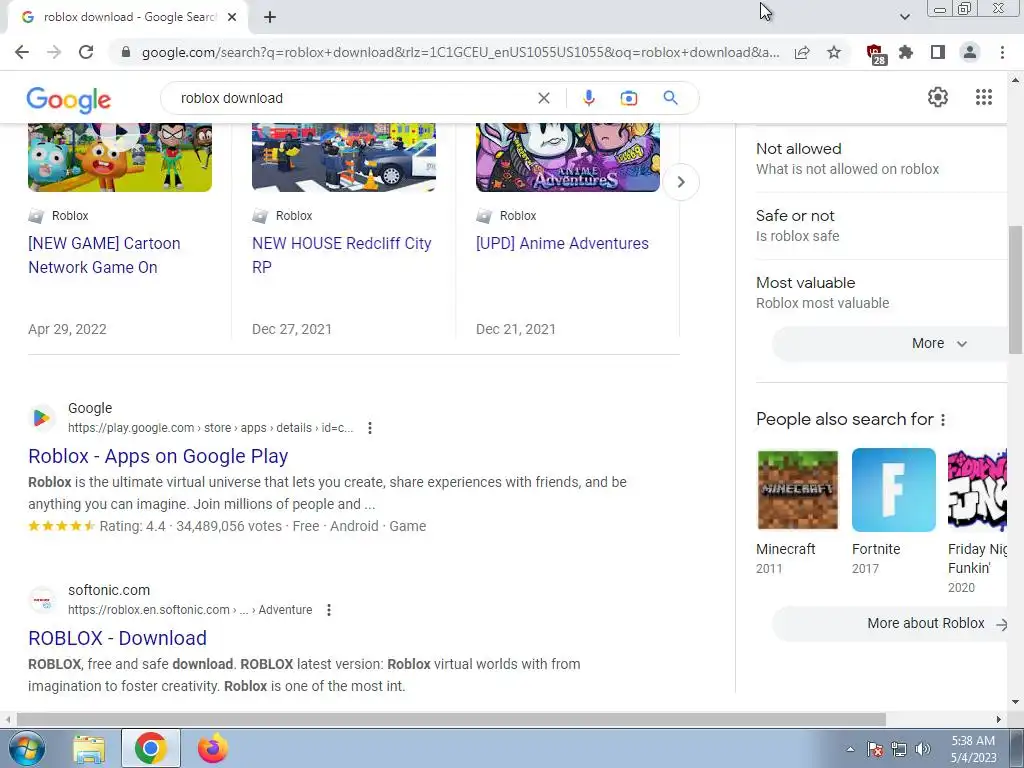Open NEW HOUSE Redcliff City RP video
Viewport: 1024px width, 768px height.
click(342, 255)
